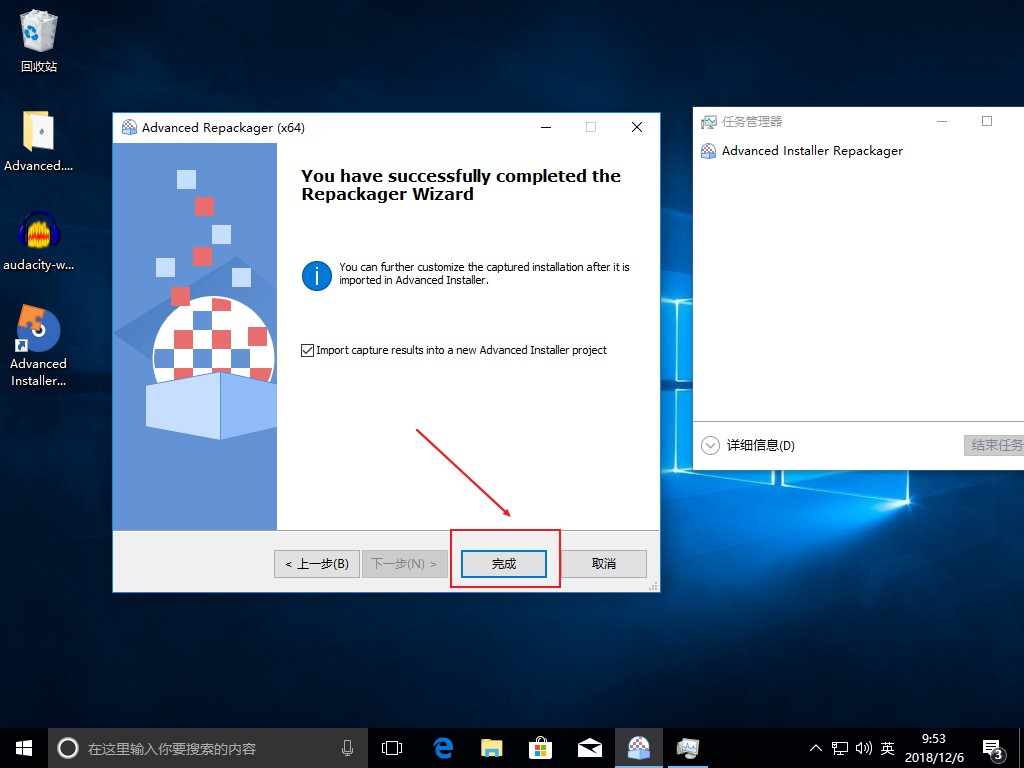
Task: Click the blue information icon in wizard
Action: tap(317, 276)
